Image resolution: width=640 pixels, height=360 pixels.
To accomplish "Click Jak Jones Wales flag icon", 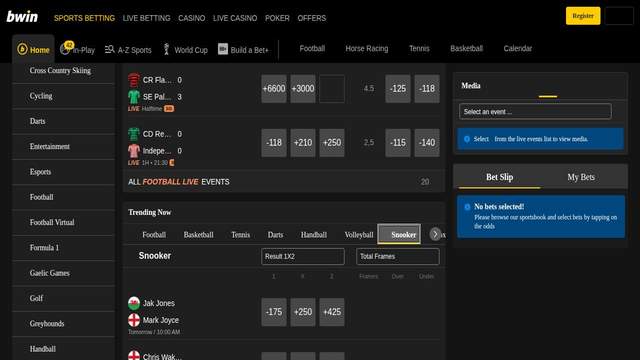I will point(133,303).
